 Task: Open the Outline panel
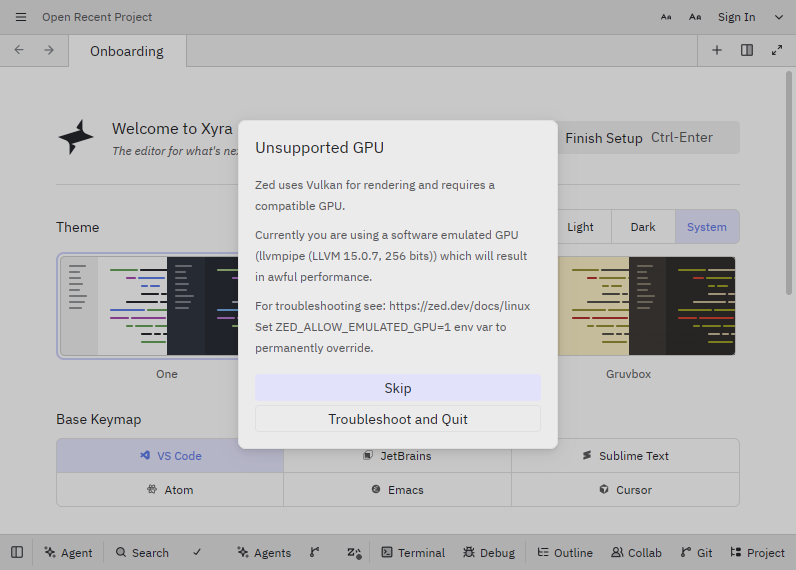click(565, 552)
